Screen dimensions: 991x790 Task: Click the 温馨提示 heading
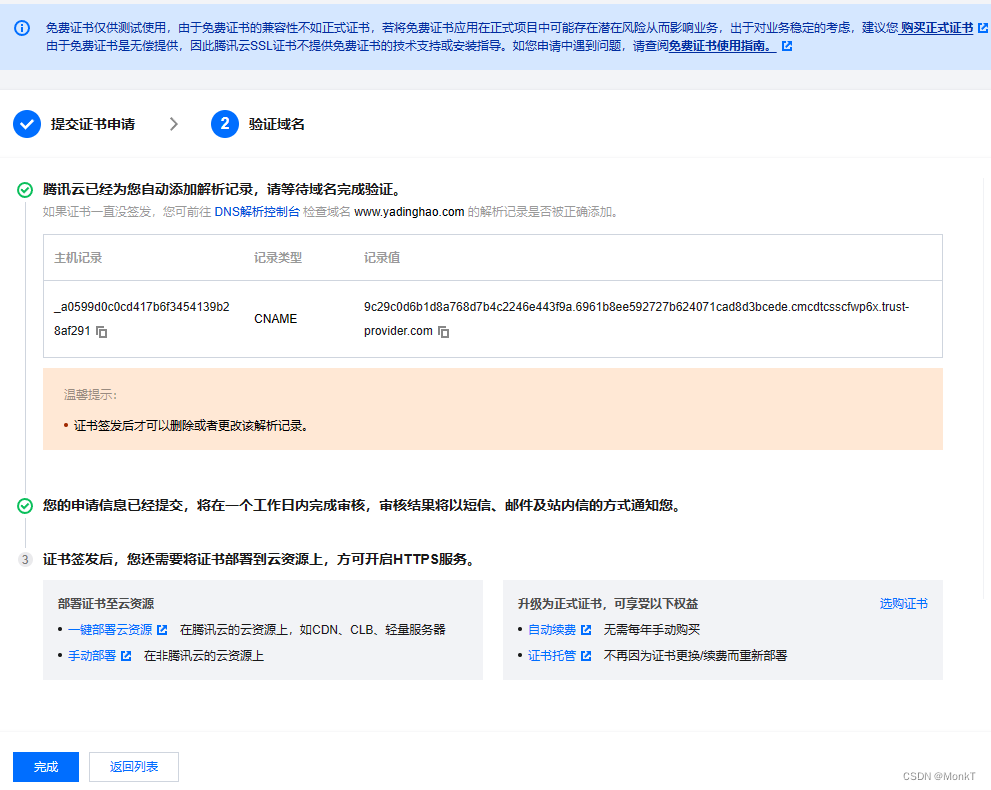(x=90, y=395)
